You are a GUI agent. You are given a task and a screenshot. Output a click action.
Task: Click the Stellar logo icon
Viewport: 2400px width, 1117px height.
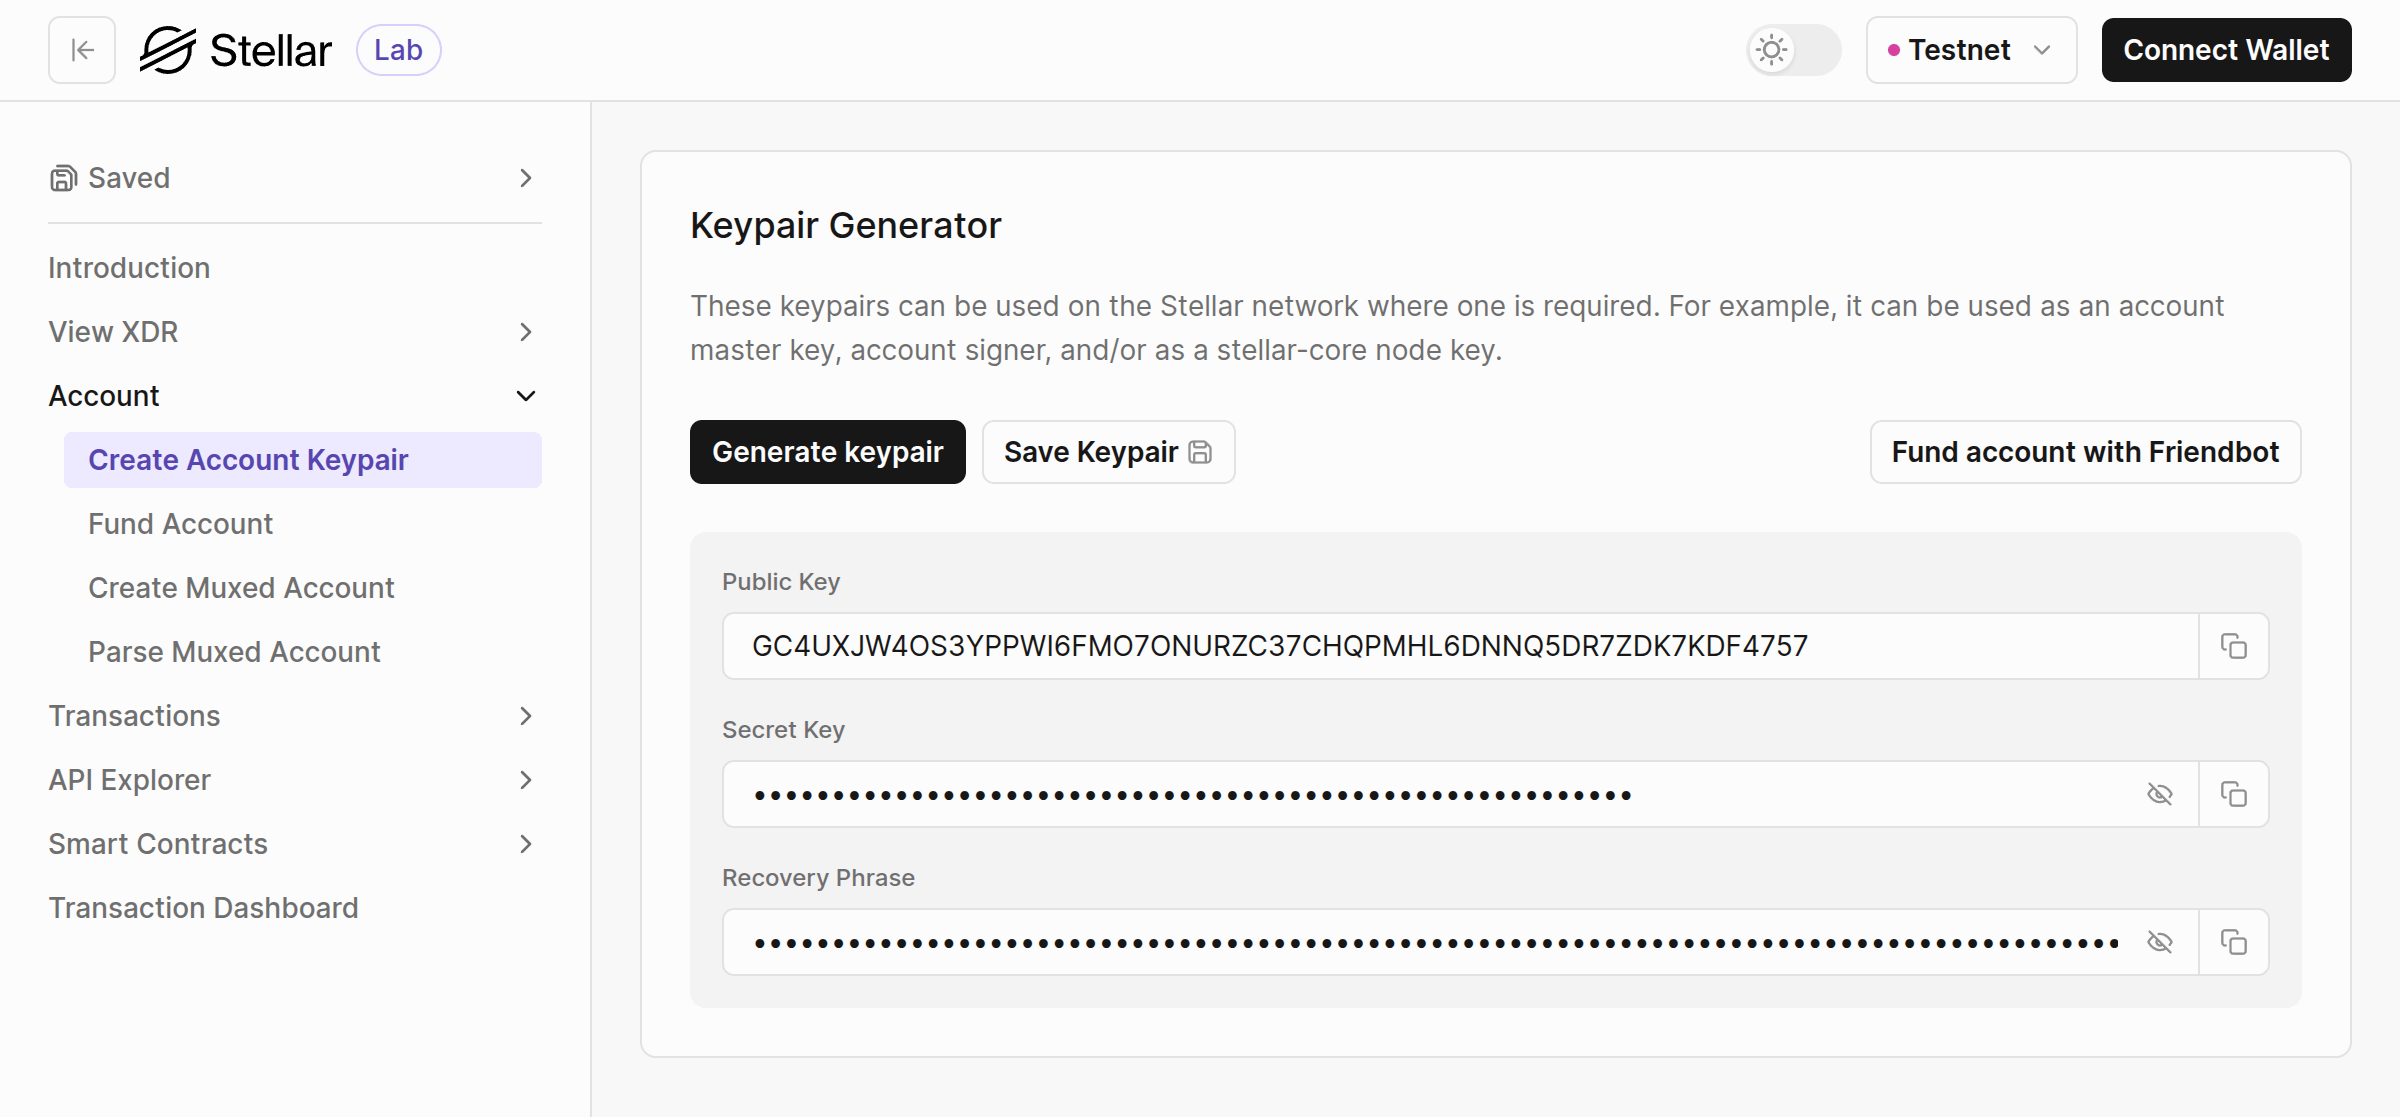[x=167, y=50]
